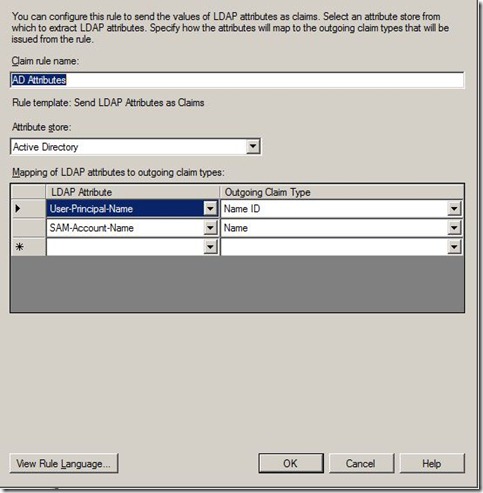Confirm with the OK button
This screenshot has width=483, height=493.
(x=291, y=463)
